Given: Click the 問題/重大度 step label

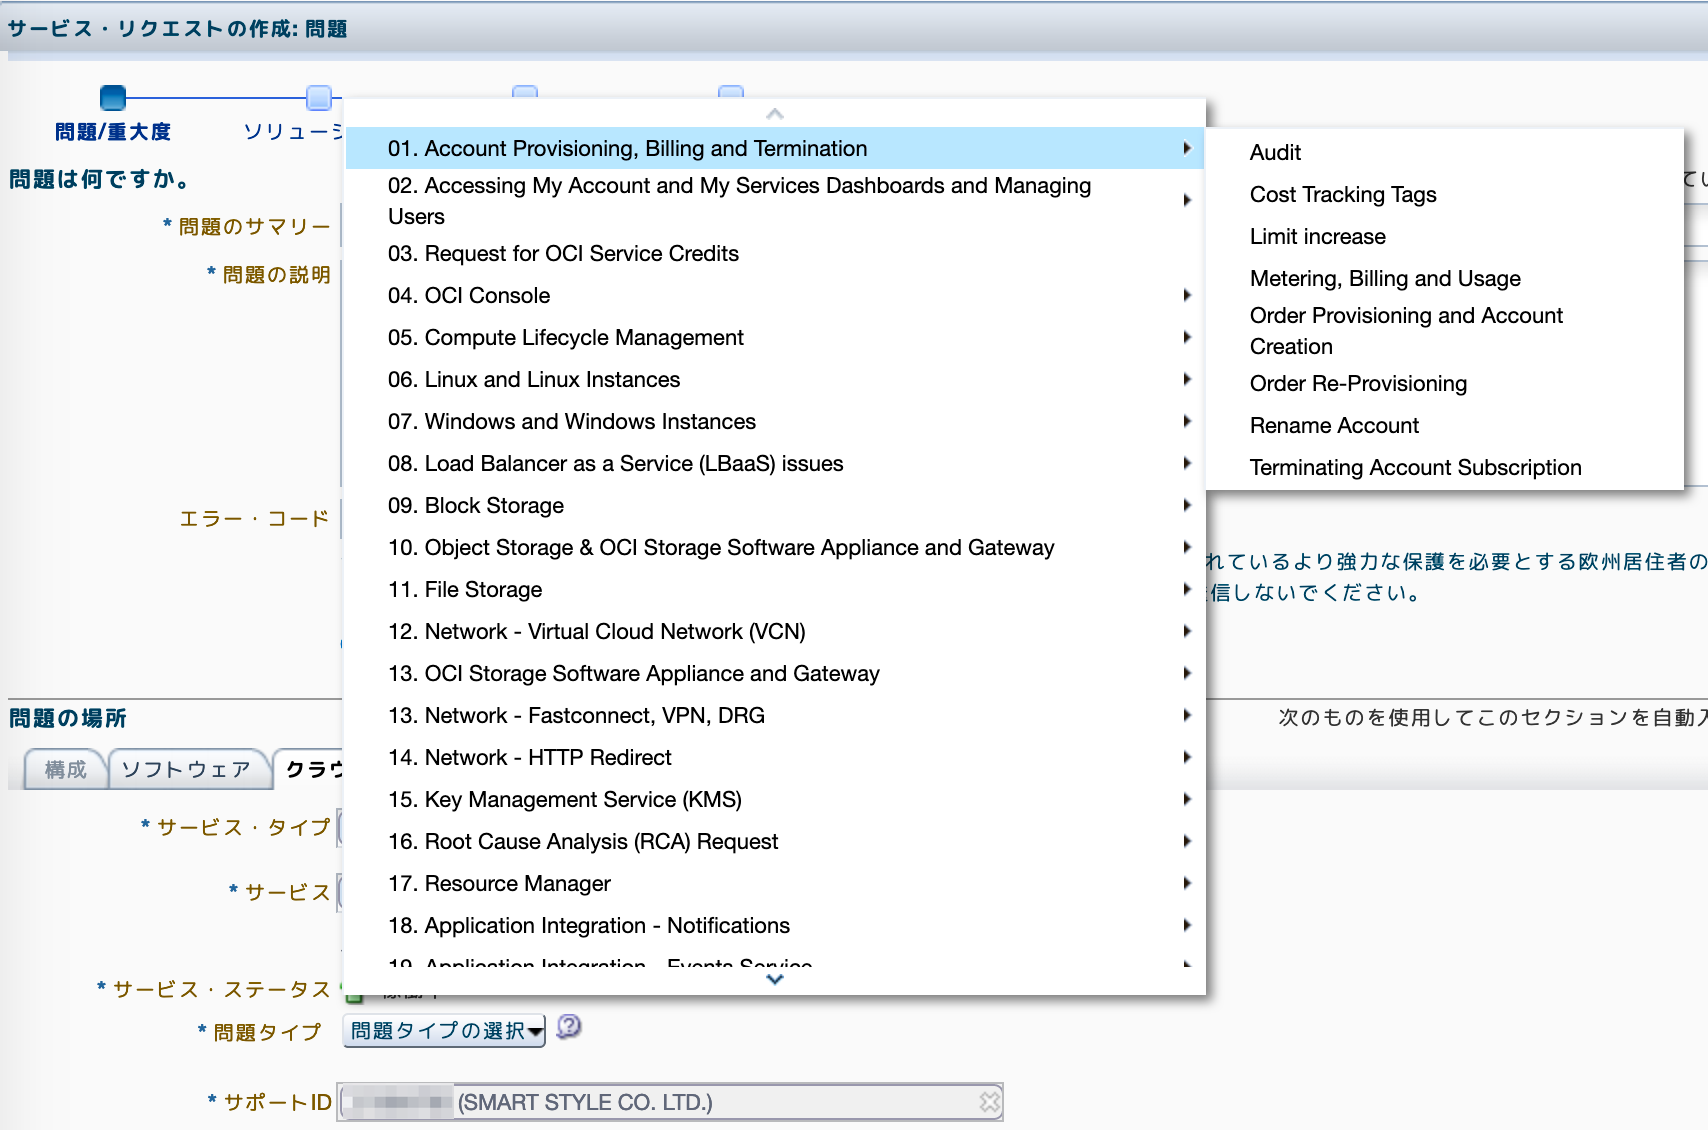Looking at the screenshot, I should pyautogui.click(x=113, y=131).
